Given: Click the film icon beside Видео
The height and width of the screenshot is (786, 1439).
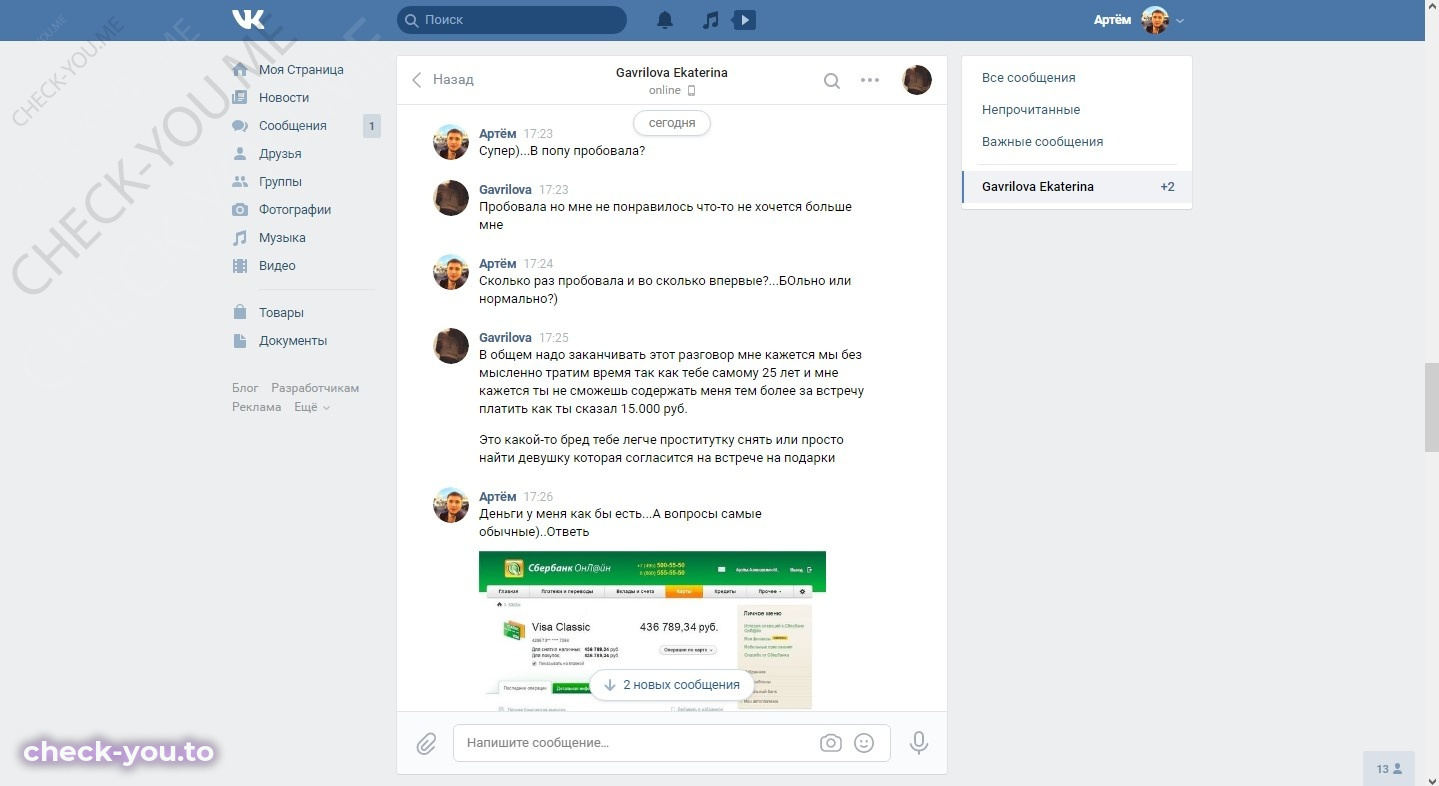Looking at the screenshot, I should point(240,266).
